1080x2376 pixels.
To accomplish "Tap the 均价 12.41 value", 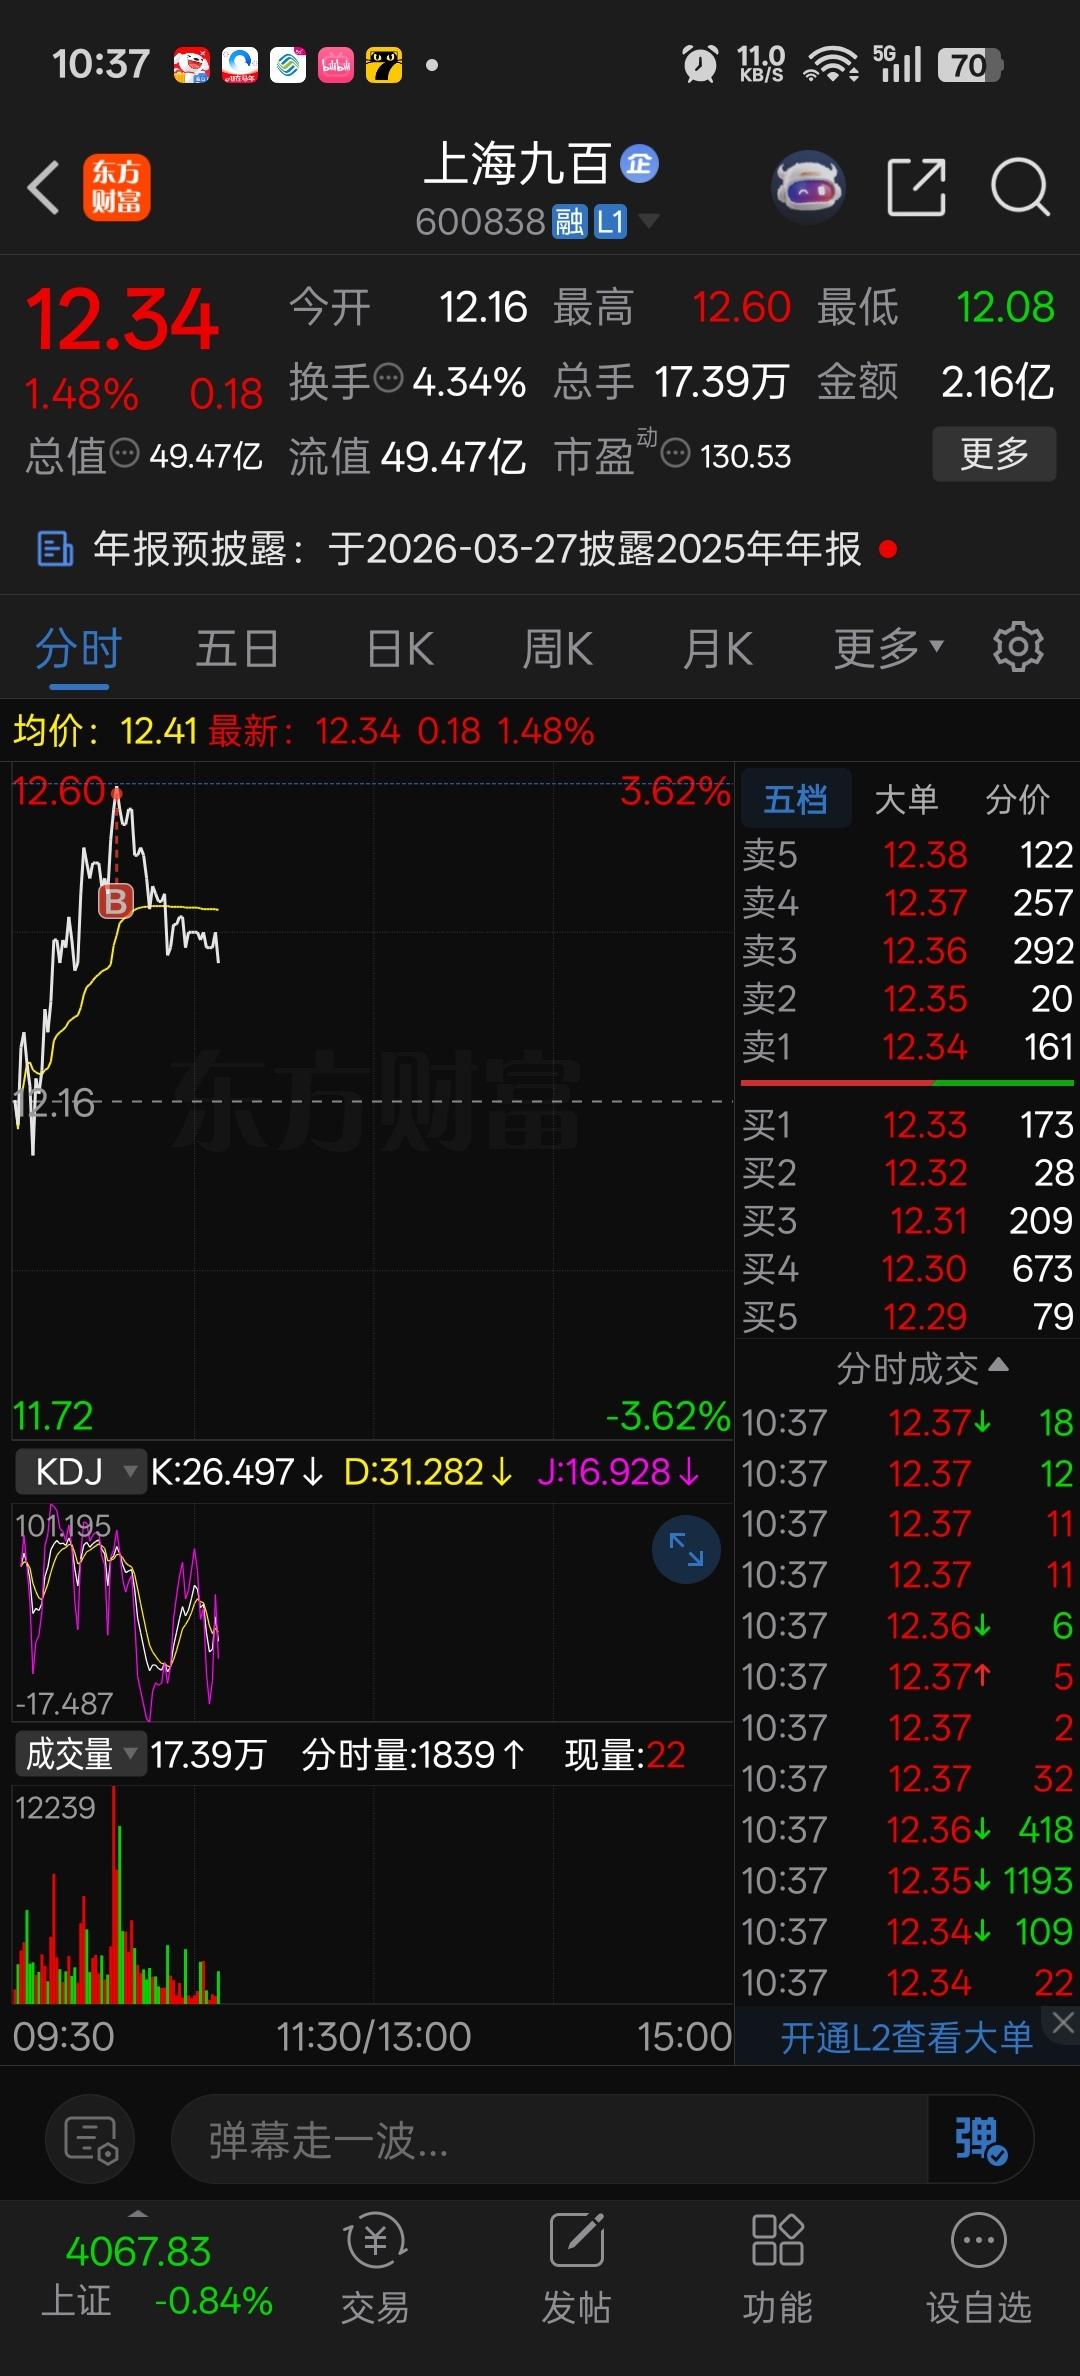I will click(x=159, y=731).
